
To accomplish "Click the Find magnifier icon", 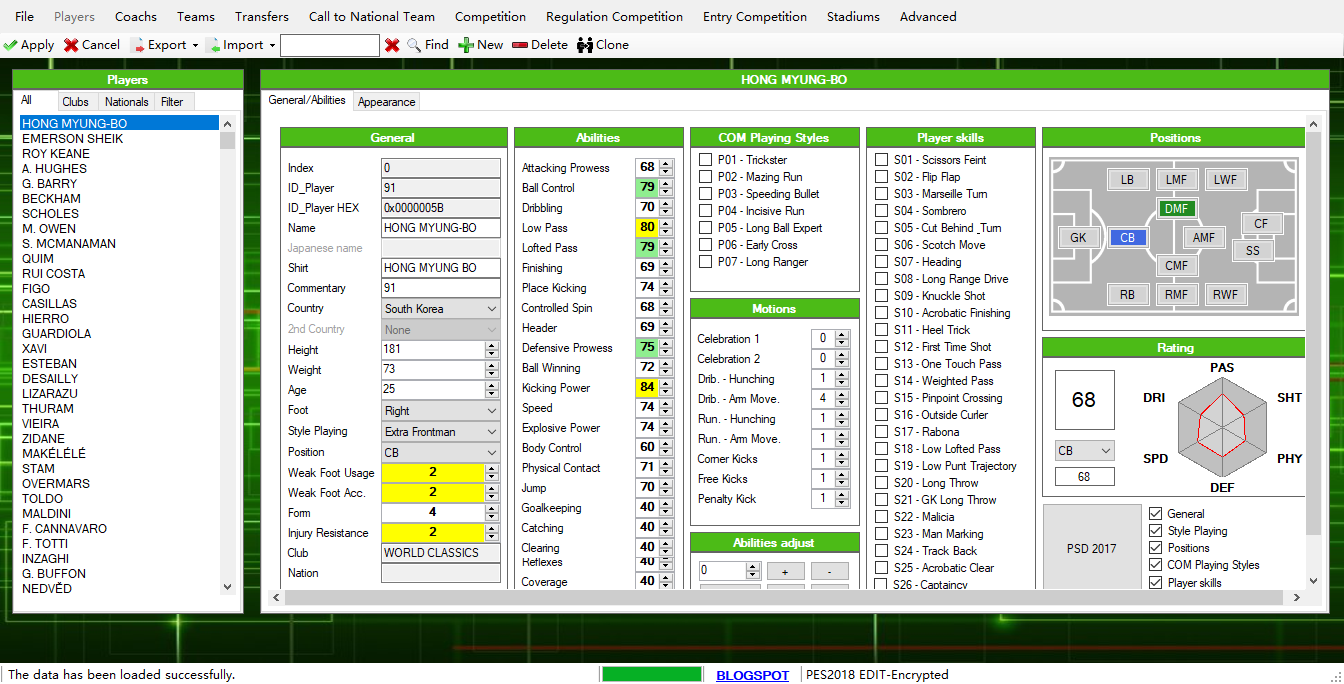I will 414,45.
